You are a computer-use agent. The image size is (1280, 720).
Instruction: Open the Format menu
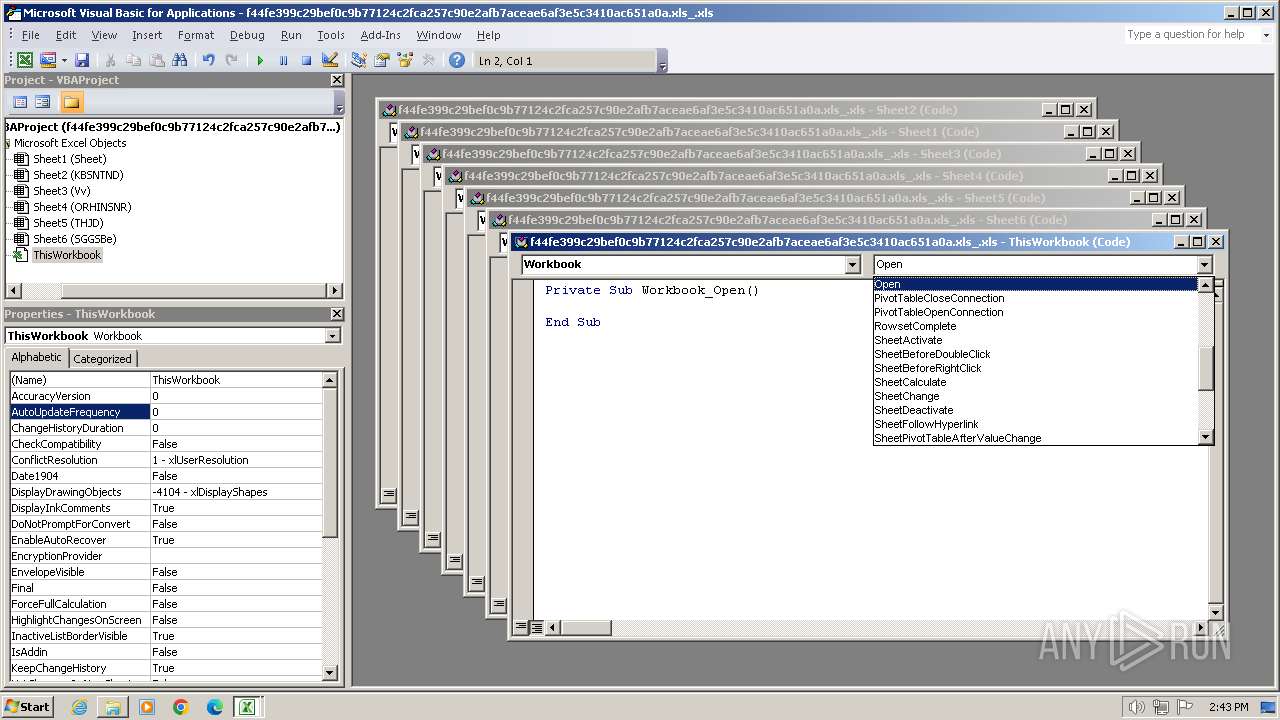(196, 35)
